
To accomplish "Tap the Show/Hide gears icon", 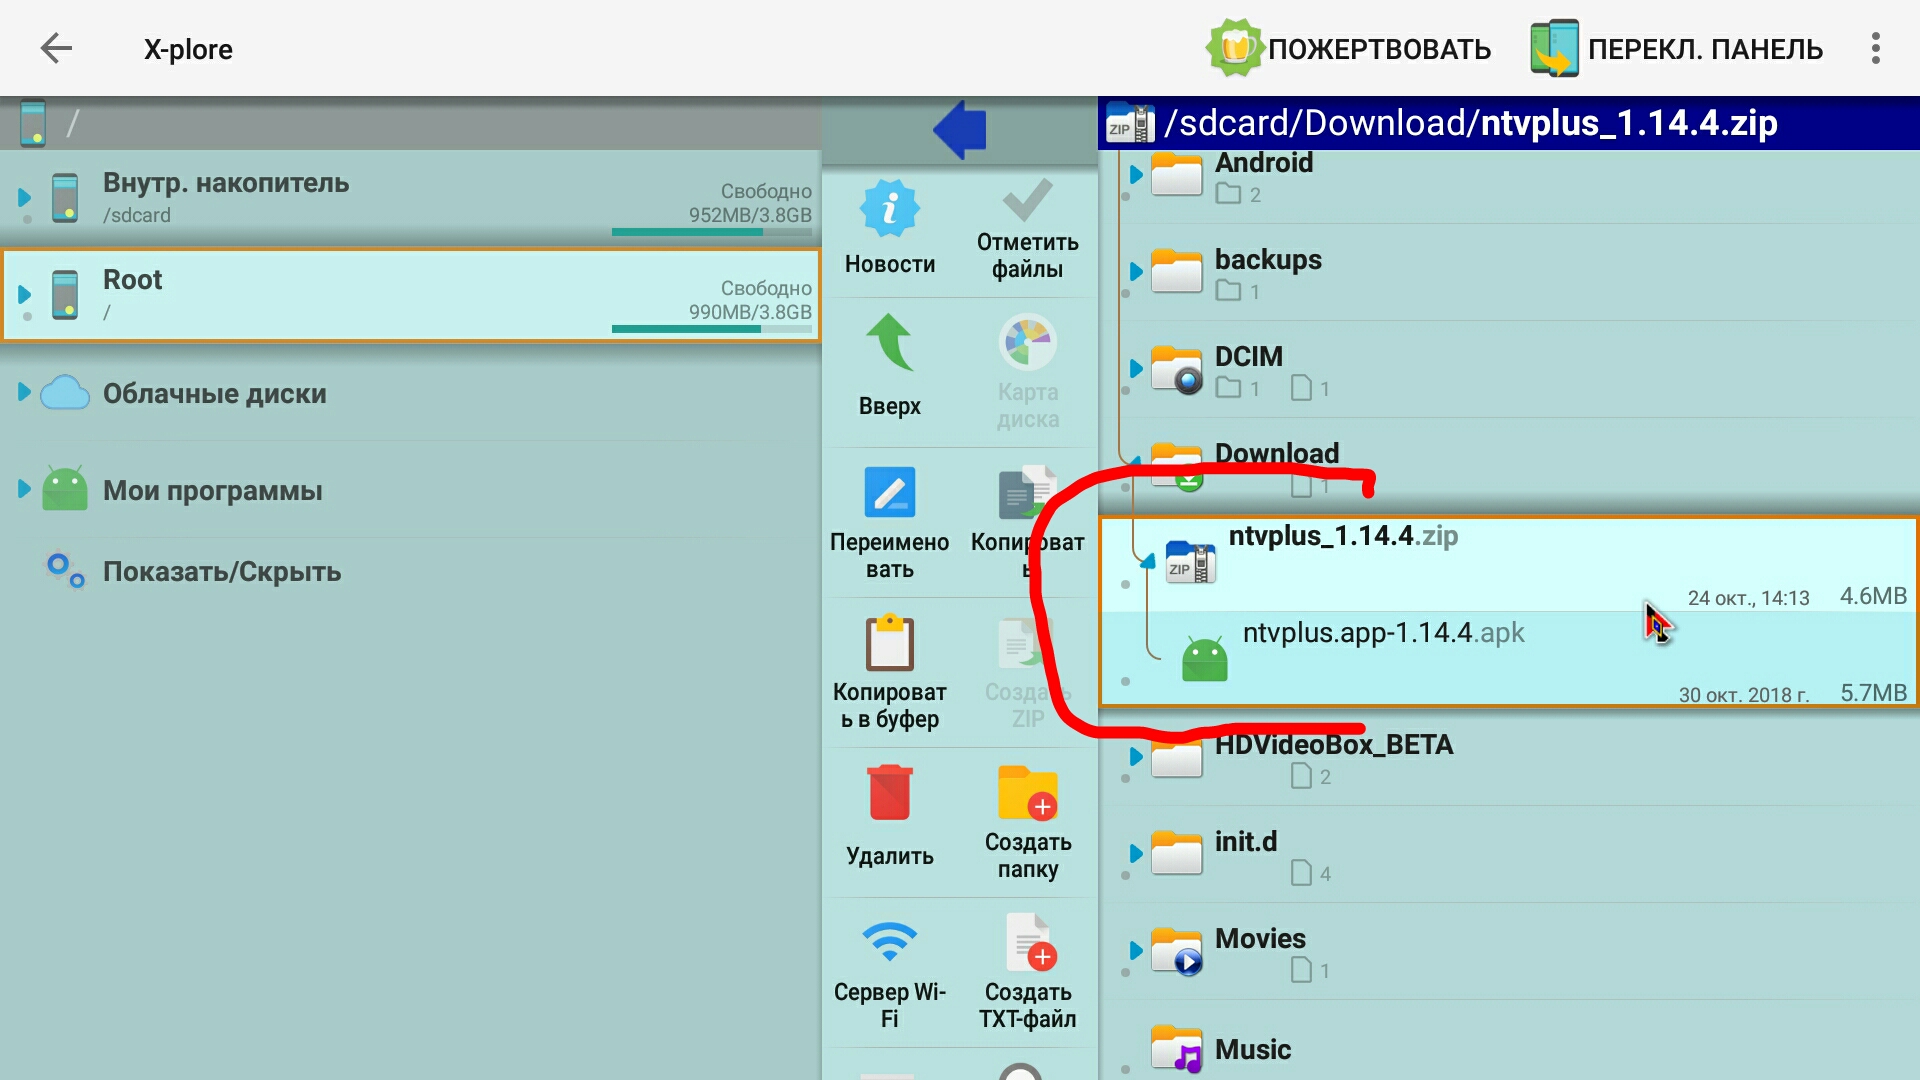I will pyautogui.click(x=65, y=570).
